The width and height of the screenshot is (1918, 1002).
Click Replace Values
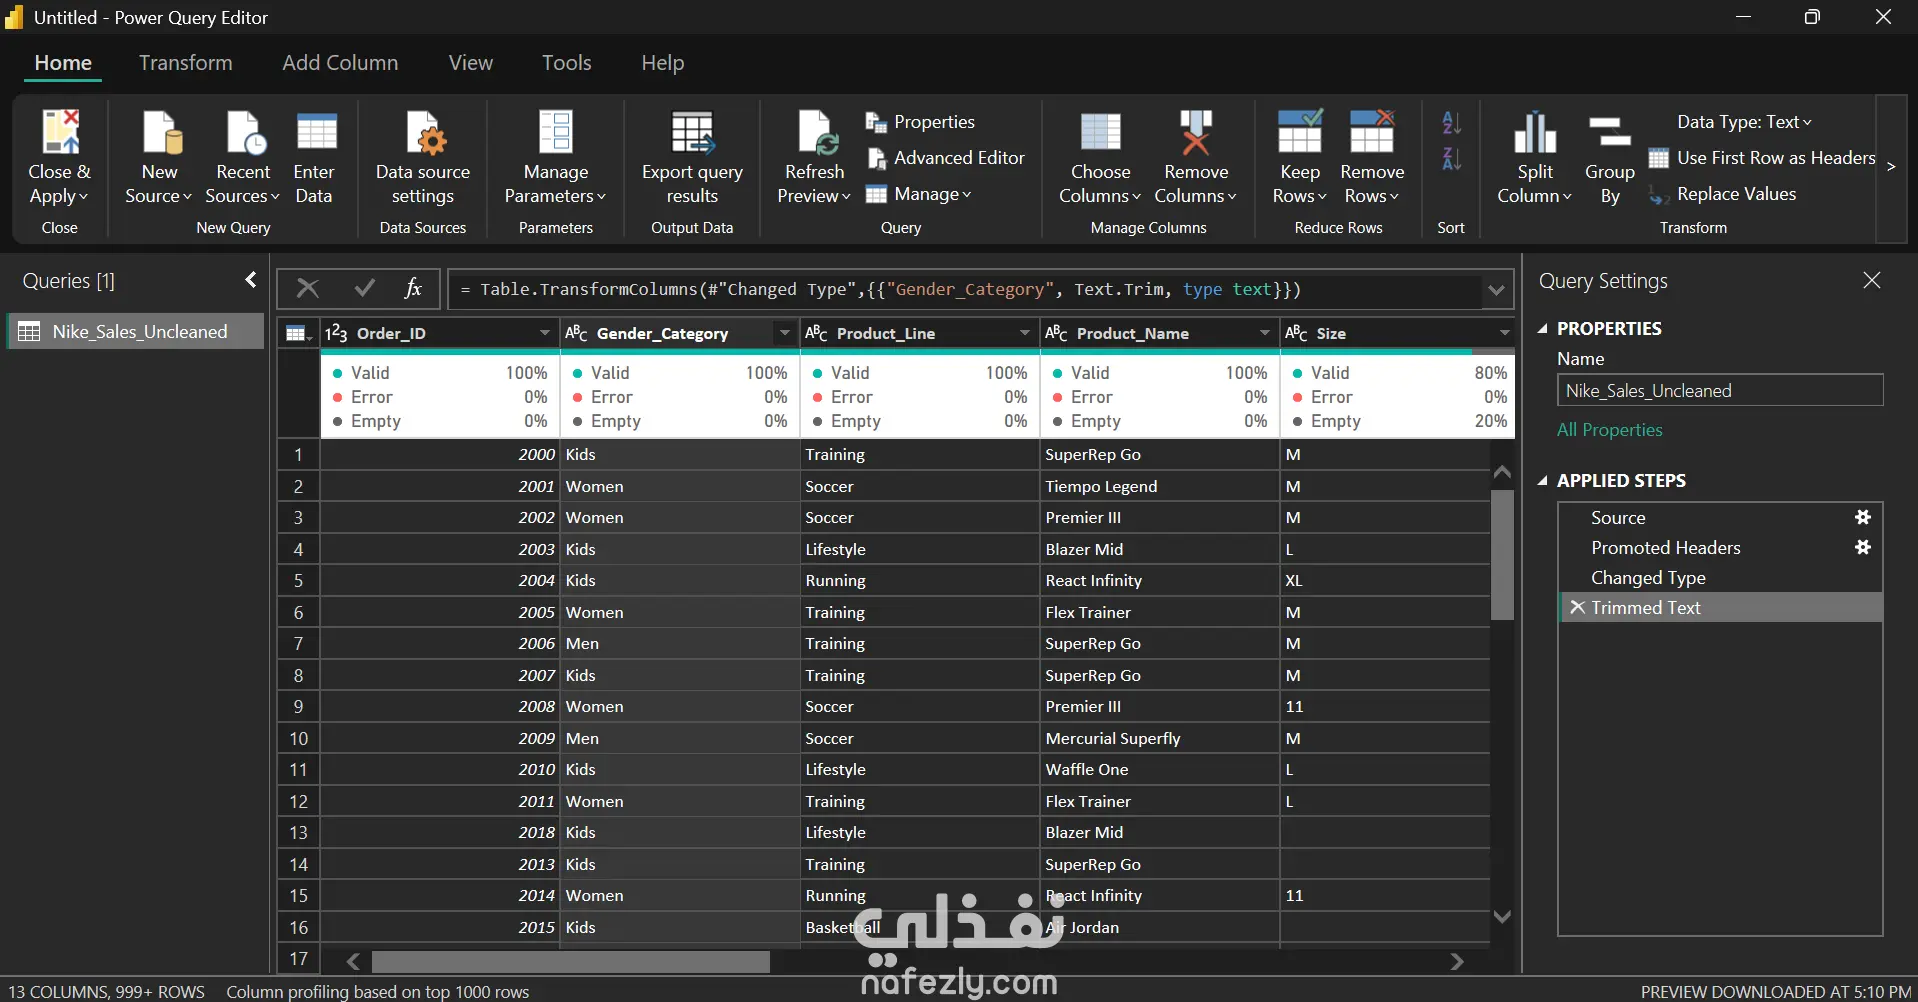(x=1722, y=194)
